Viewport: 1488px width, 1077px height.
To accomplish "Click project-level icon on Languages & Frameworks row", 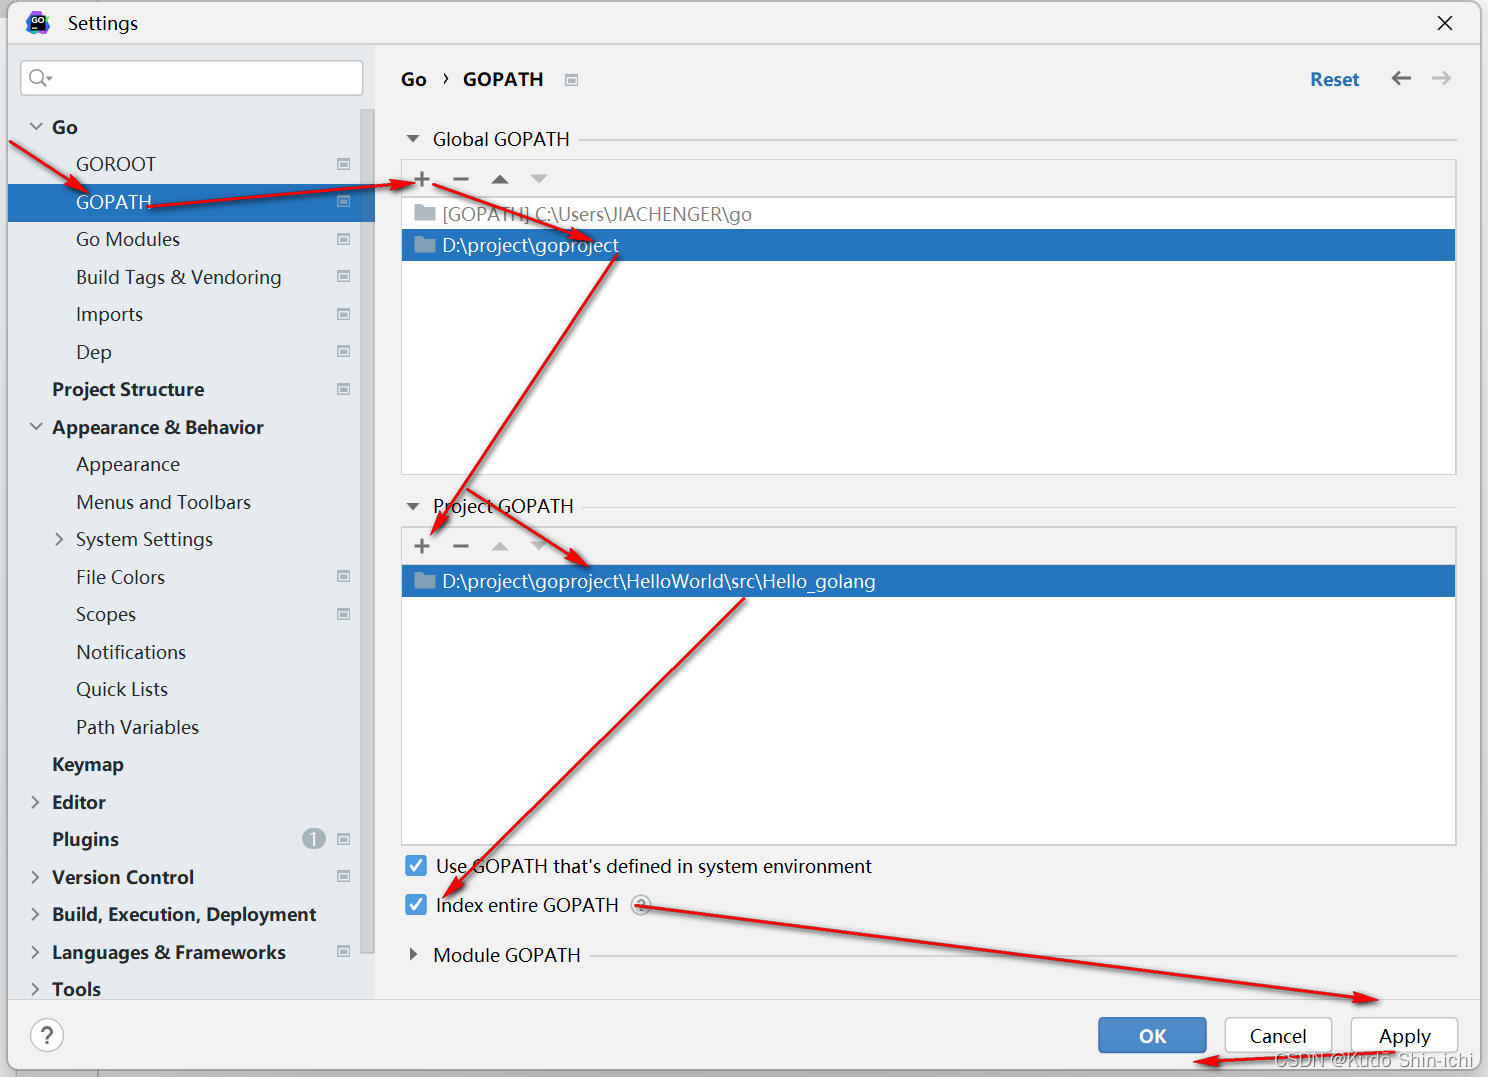I will [x=343, y=951].
